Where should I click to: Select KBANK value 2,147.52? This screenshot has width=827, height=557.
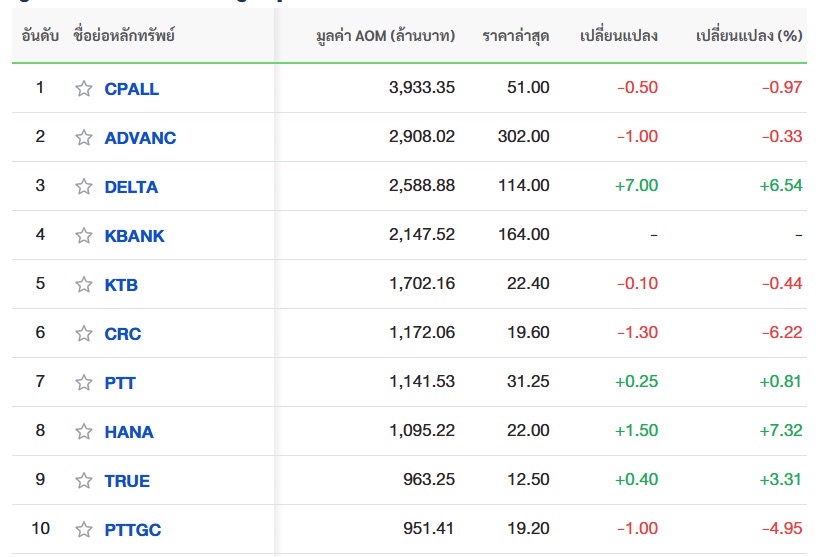point(422,235)
